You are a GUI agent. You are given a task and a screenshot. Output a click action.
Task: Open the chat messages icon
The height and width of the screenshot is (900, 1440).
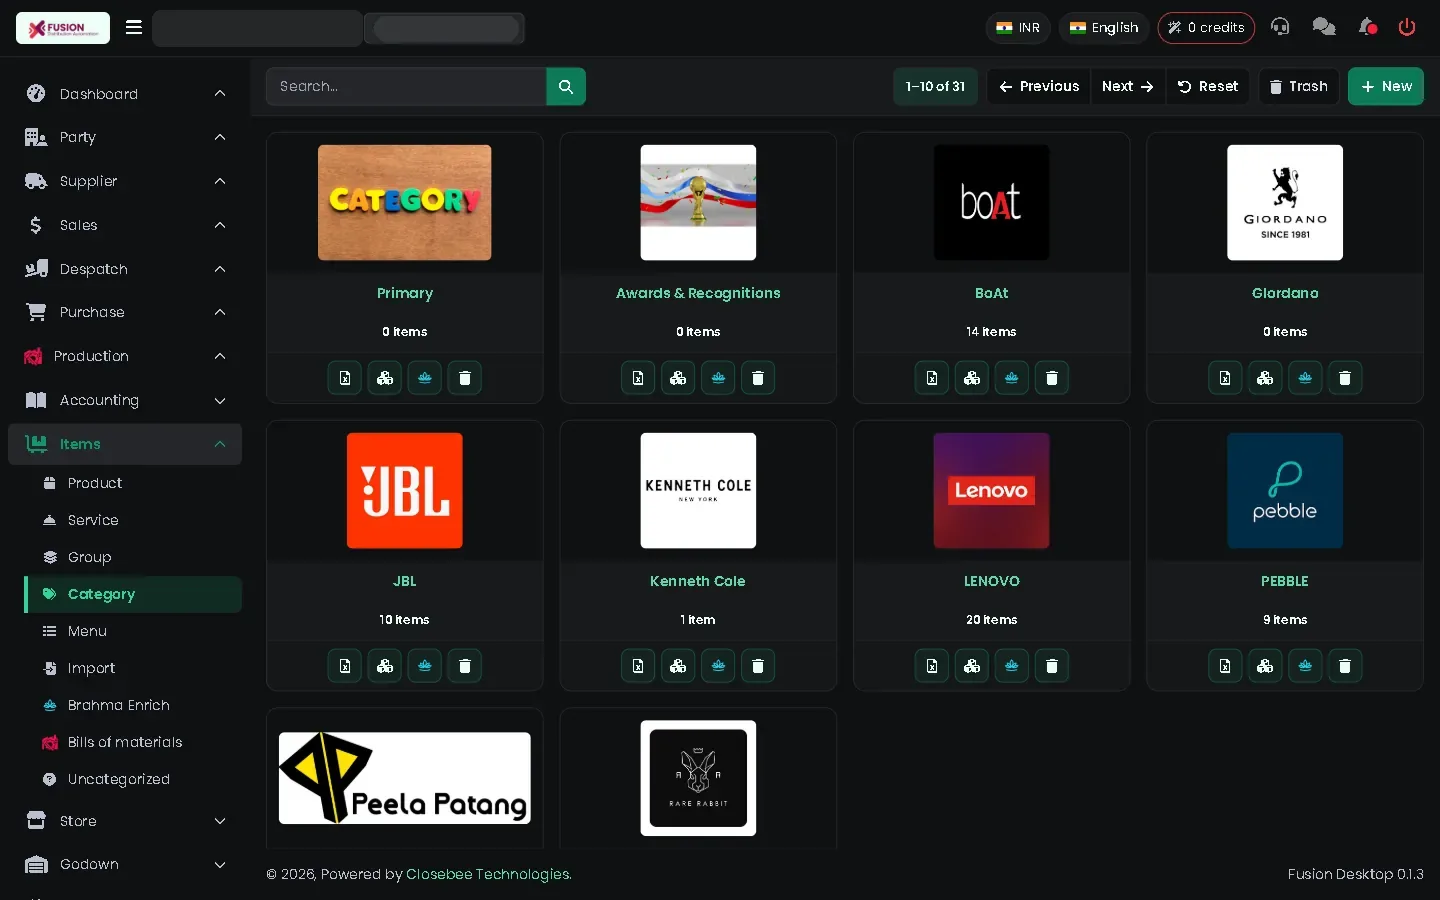pyautogui.click(x=1324, y=28)
